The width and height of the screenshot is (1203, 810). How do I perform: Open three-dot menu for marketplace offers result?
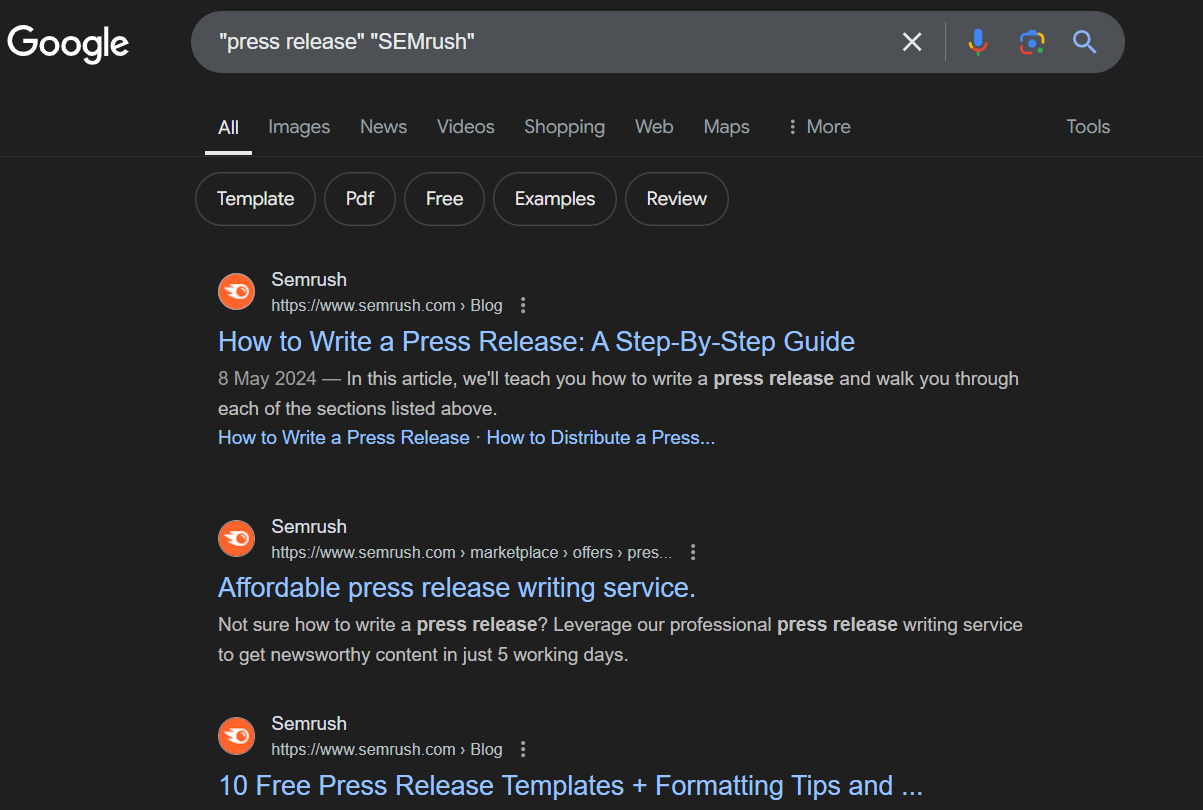pyautogui.click(x=693, y=552)
